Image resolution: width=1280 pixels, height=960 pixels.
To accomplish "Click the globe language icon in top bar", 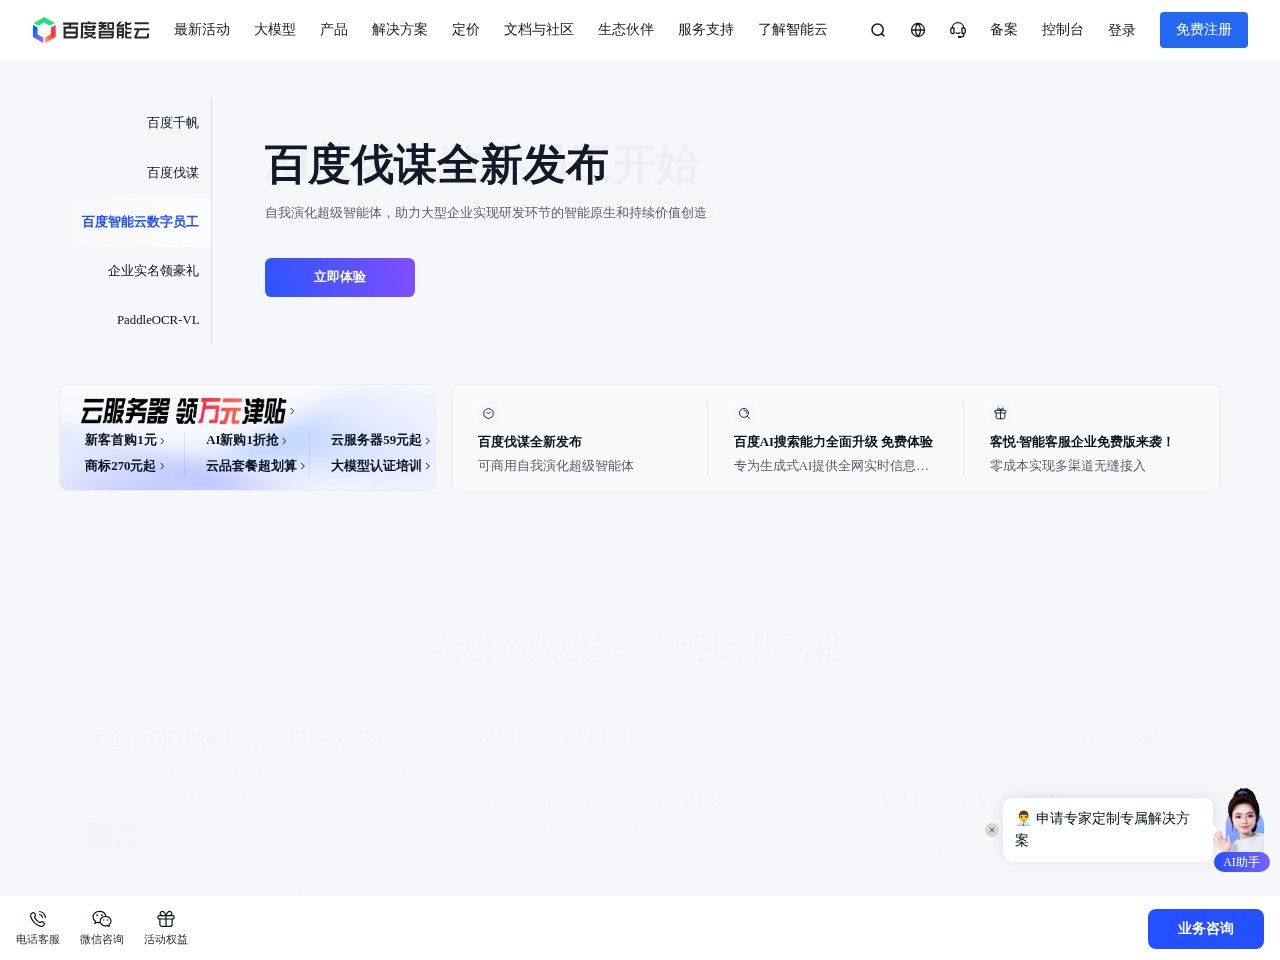I will coord(917,30).
